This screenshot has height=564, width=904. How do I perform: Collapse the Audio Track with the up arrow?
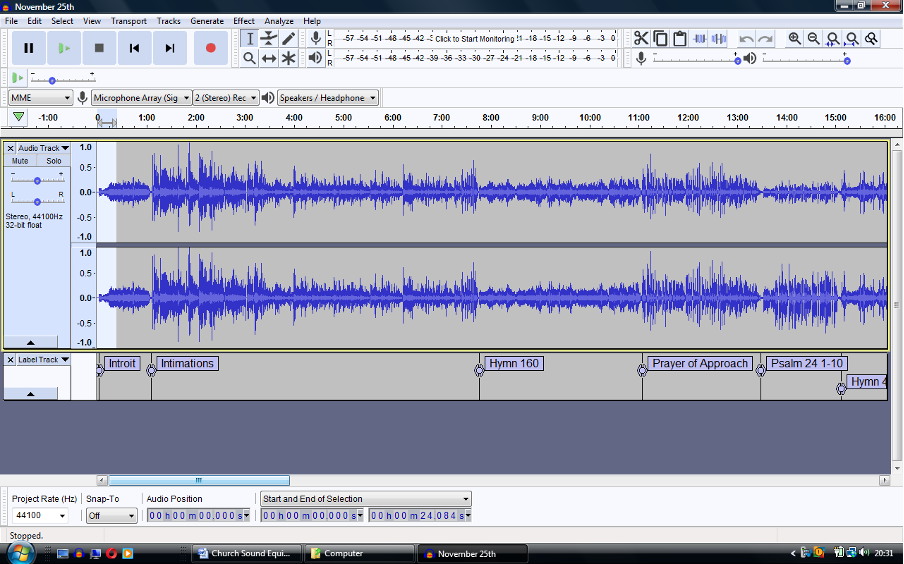(x=31, y=342)
